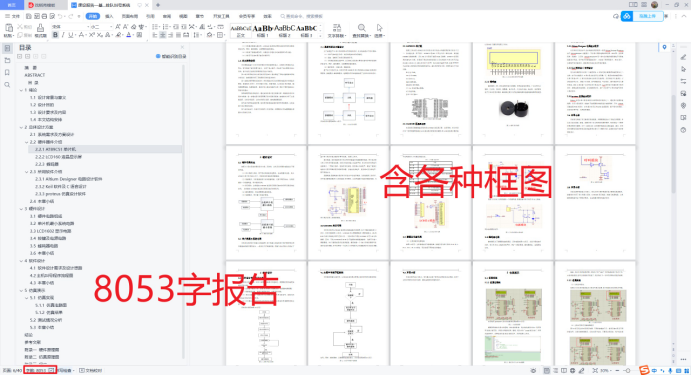Apply the Normal body style
The width and height of the screenshot is (692, 376).
coord(241,31)
